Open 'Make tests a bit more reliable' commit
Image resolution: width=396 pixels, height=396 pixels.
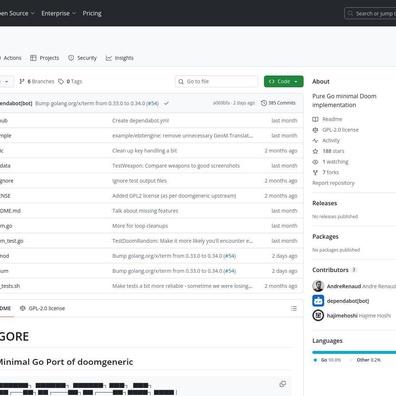point(182,286)
